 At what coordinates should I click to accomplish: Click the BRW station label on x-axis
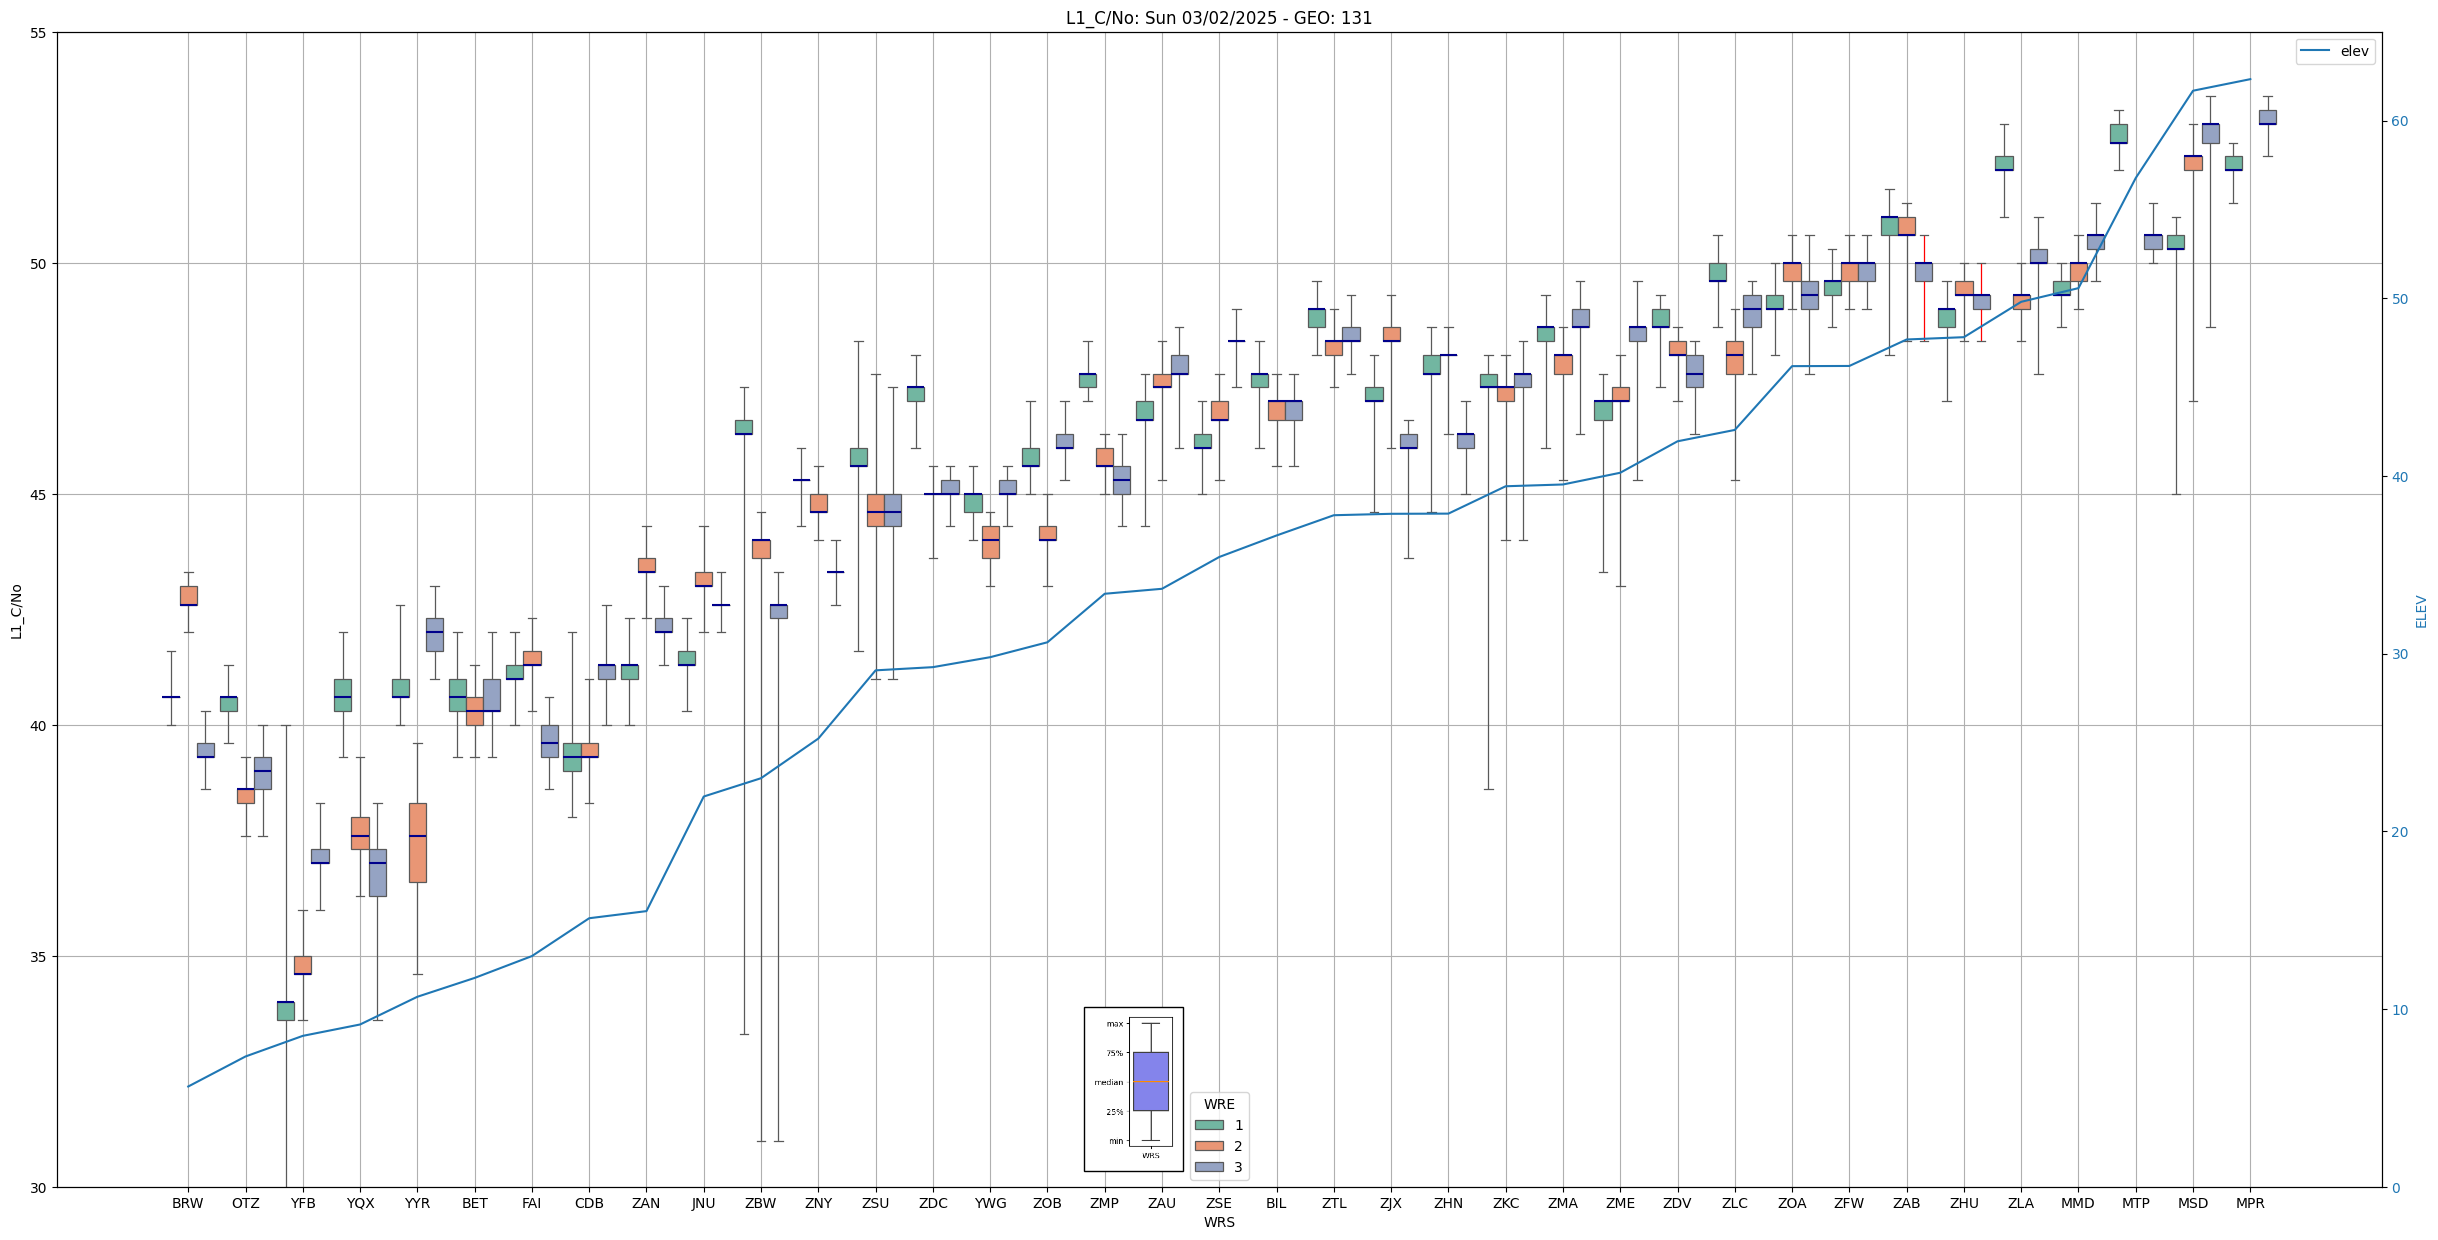pos(187,1203)
